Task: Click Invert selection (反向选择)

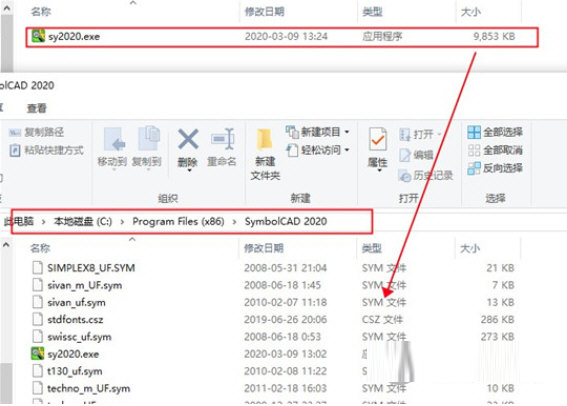Action: (x=495, y=168)
